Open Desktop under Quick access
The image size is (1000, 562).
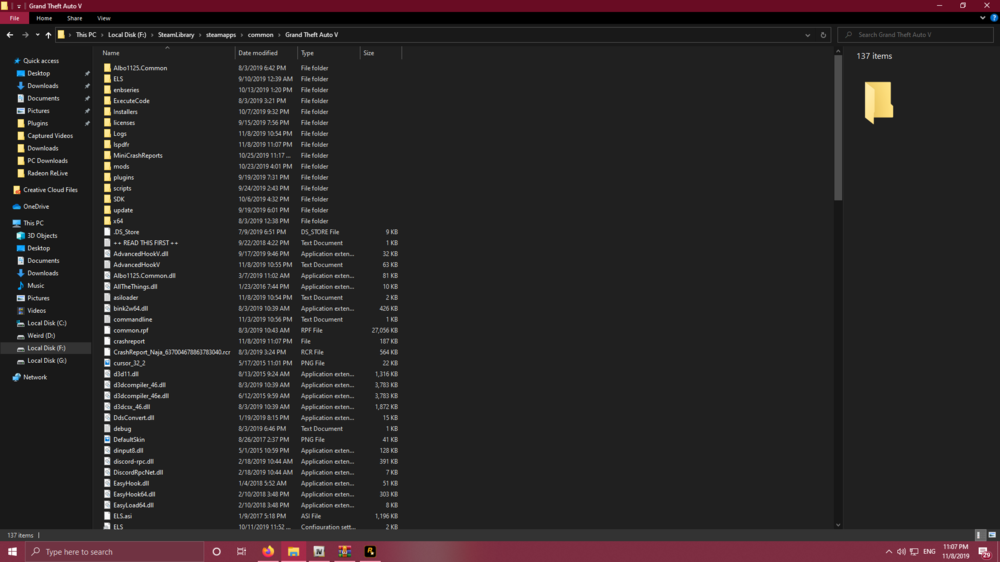(38, 73)
